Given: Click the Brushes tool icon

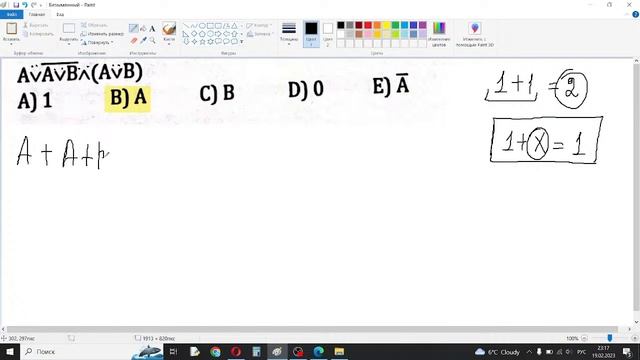Looking at the screenshot, I should [169, 29].
